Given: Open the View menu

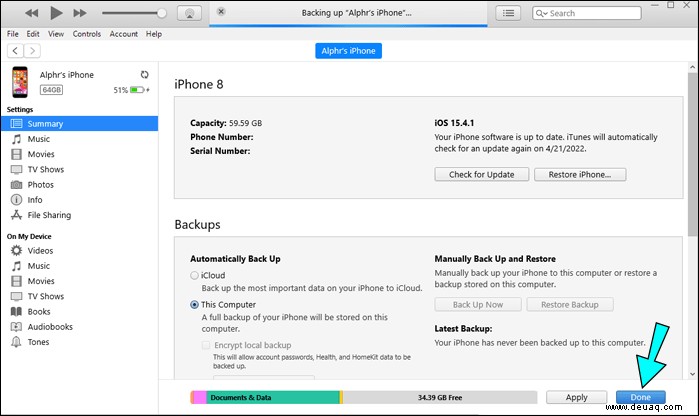Looking at the screenshot, I should pos(56,34).
